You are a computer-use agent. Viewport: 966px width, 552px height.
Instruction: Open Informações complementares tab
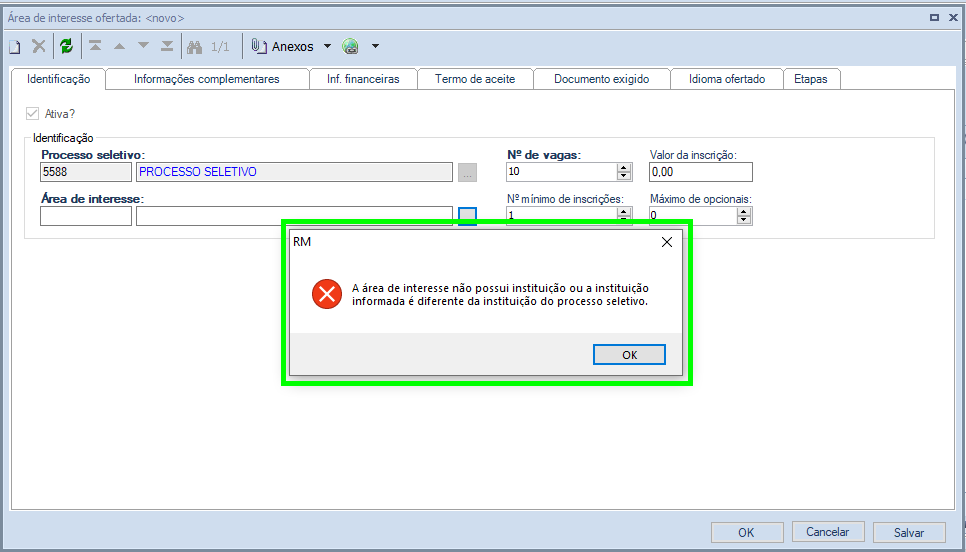207,79
